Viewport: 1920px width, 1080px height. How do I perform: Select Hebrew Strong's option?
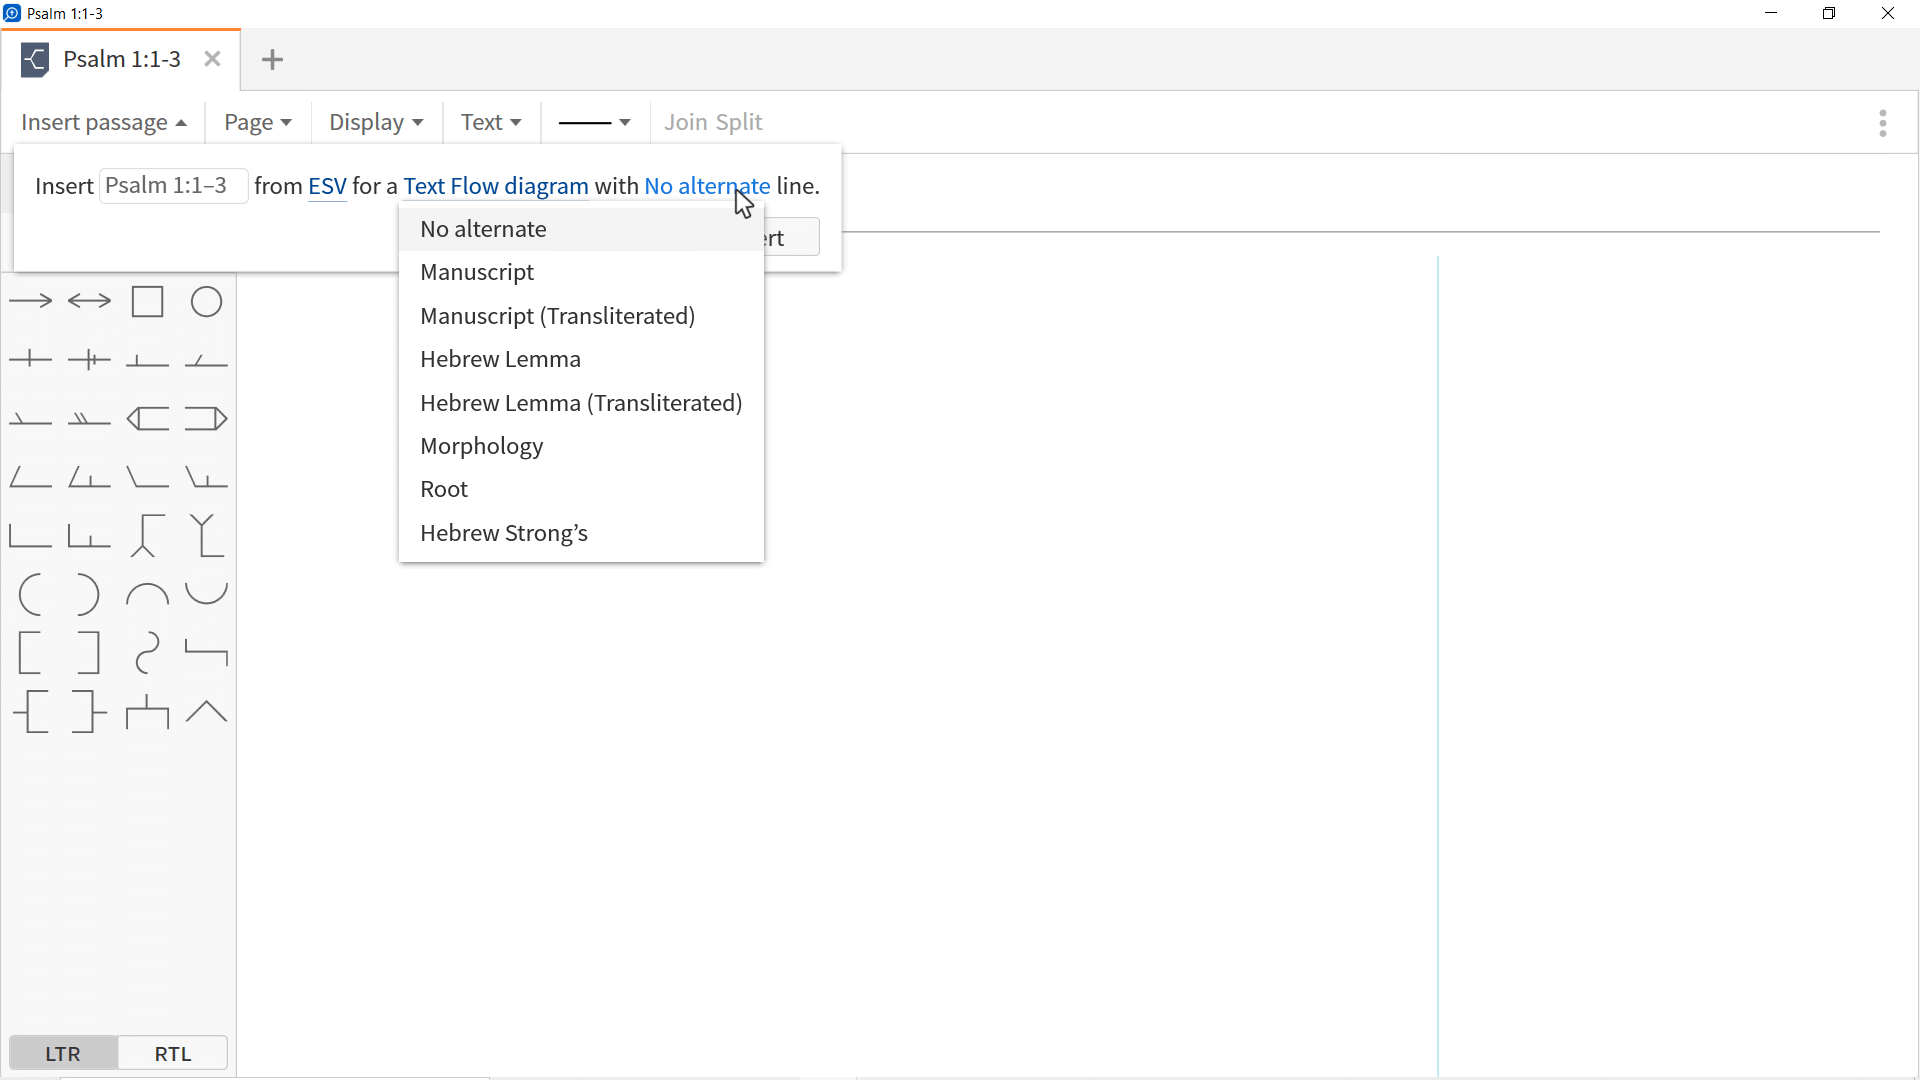[503, 533]
